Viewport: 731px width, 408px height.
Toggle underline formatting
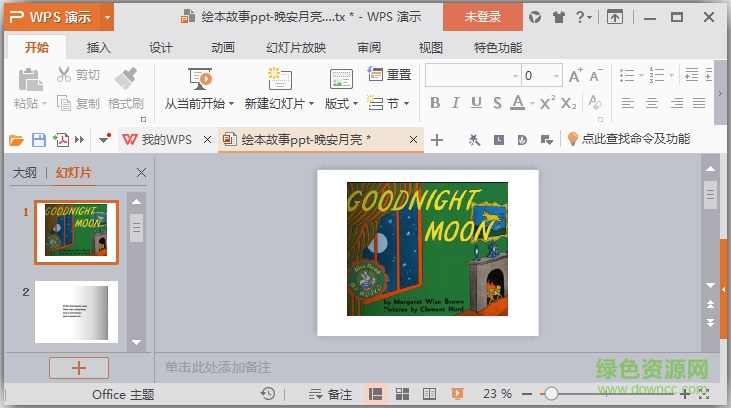476,103
